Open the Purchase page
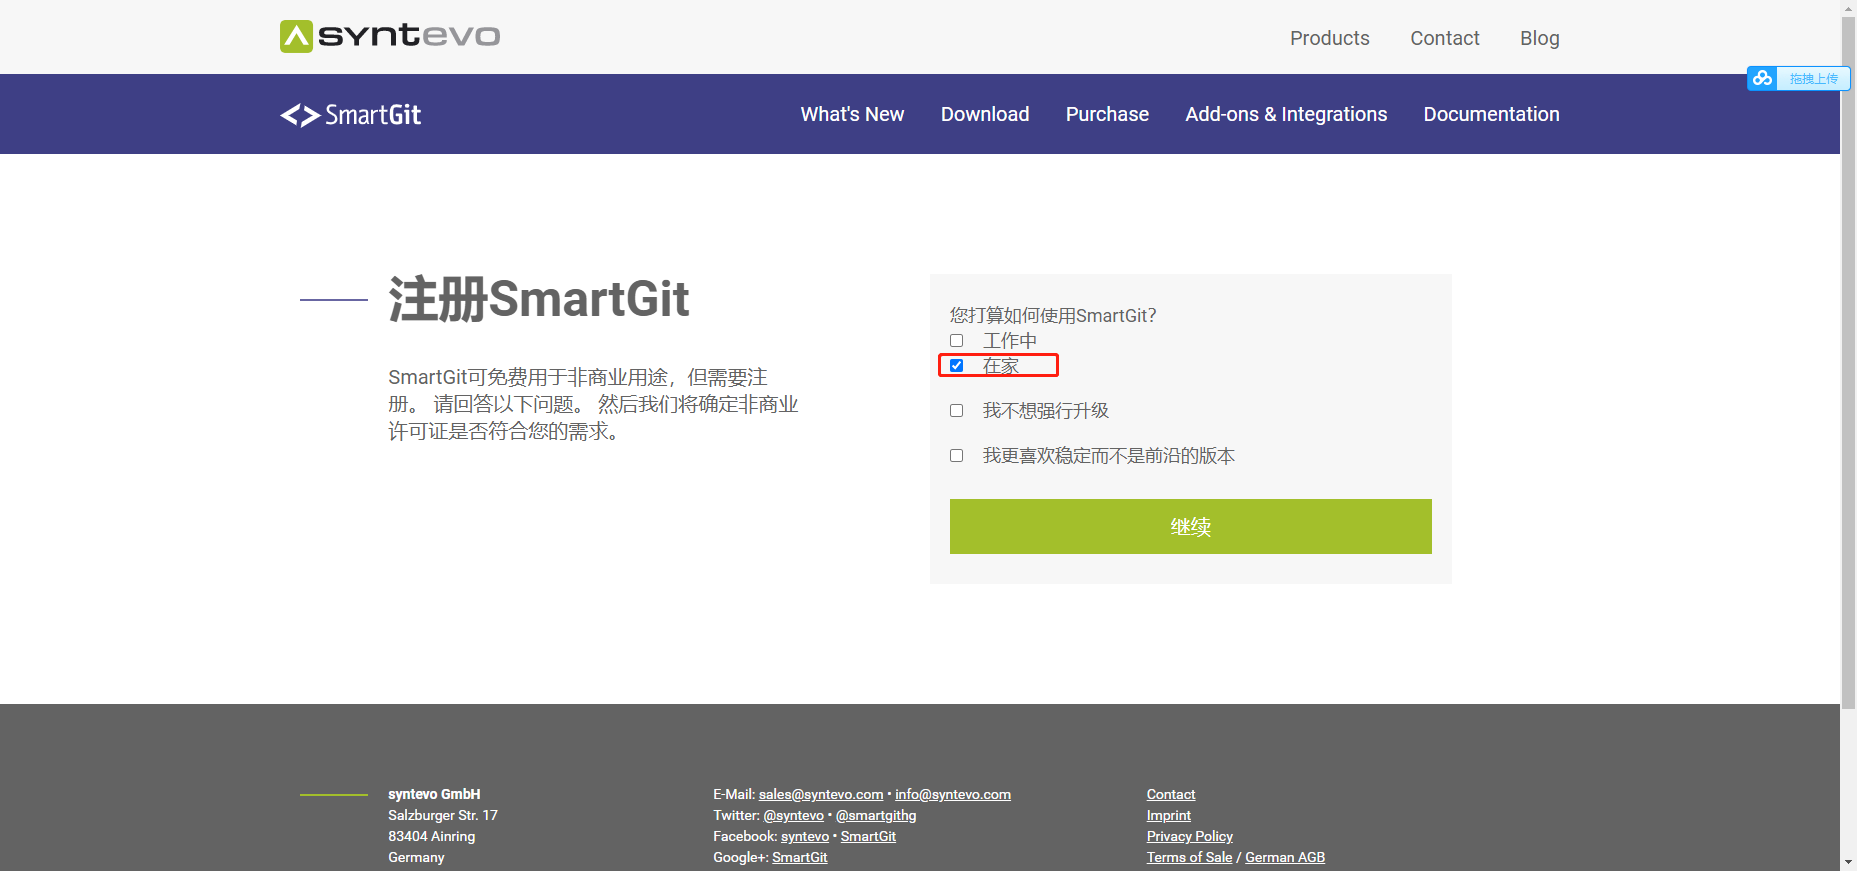 (1107, 114)
